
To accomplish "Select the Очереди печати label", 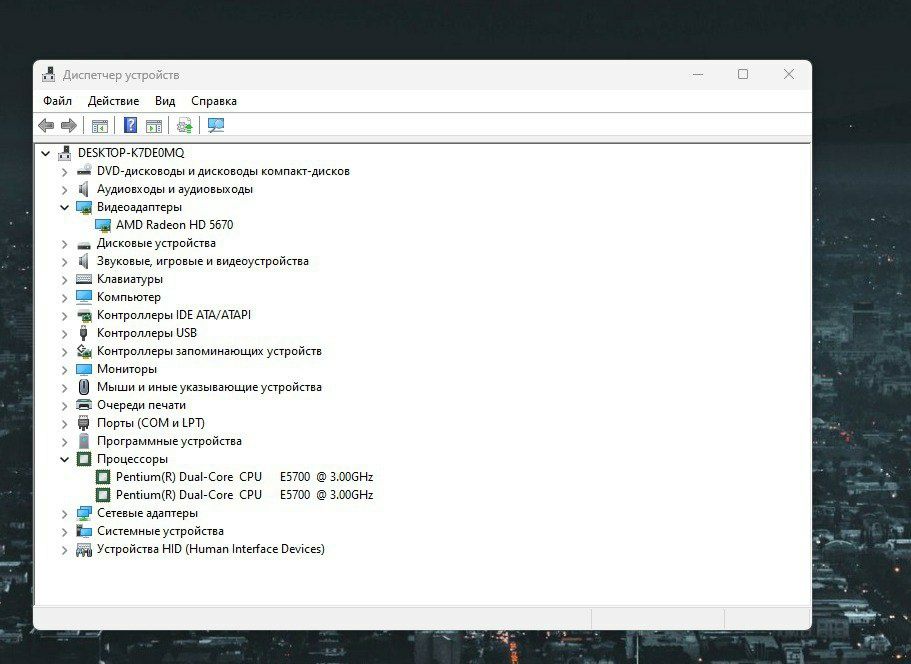I will pyautogui.click(x=141, y=405).
